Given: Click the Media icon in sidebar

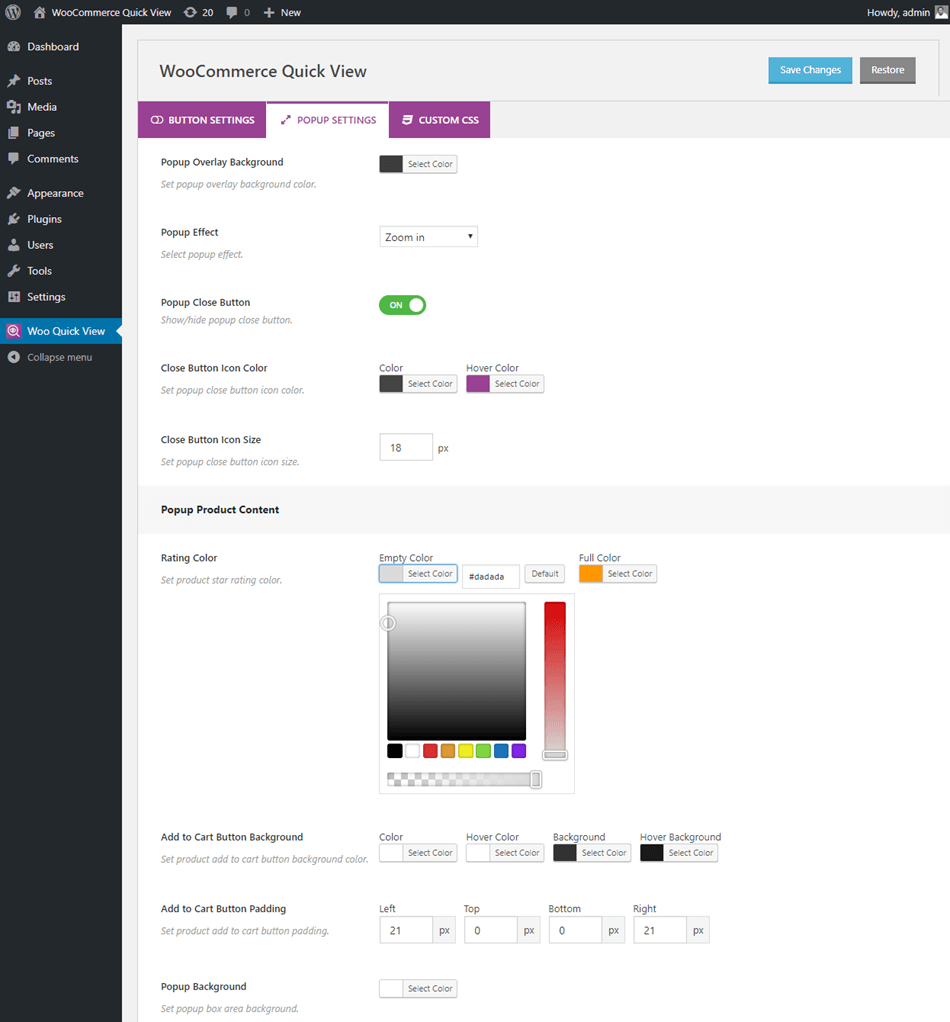Looking at the screenshot, I should (x=14, y=107).
